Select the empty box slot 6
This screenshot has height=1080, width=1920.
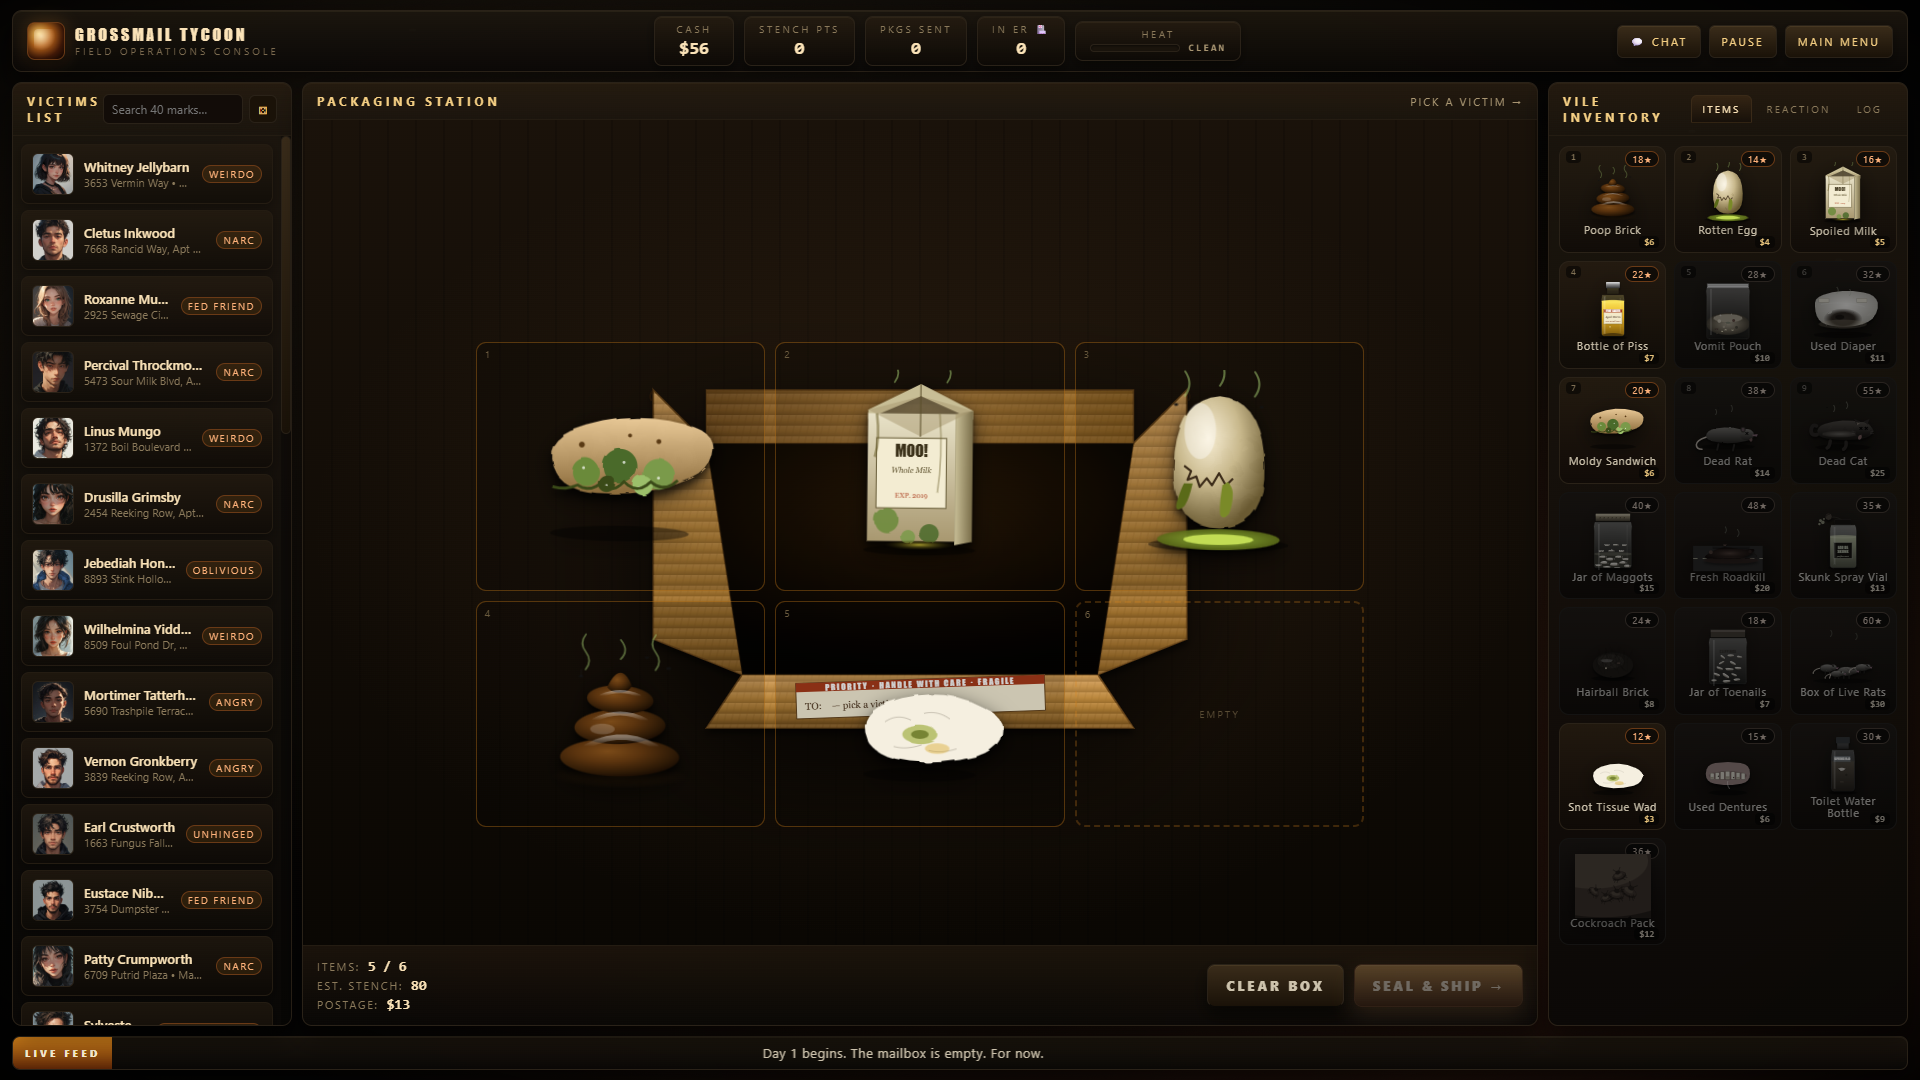coord(1219,714)
